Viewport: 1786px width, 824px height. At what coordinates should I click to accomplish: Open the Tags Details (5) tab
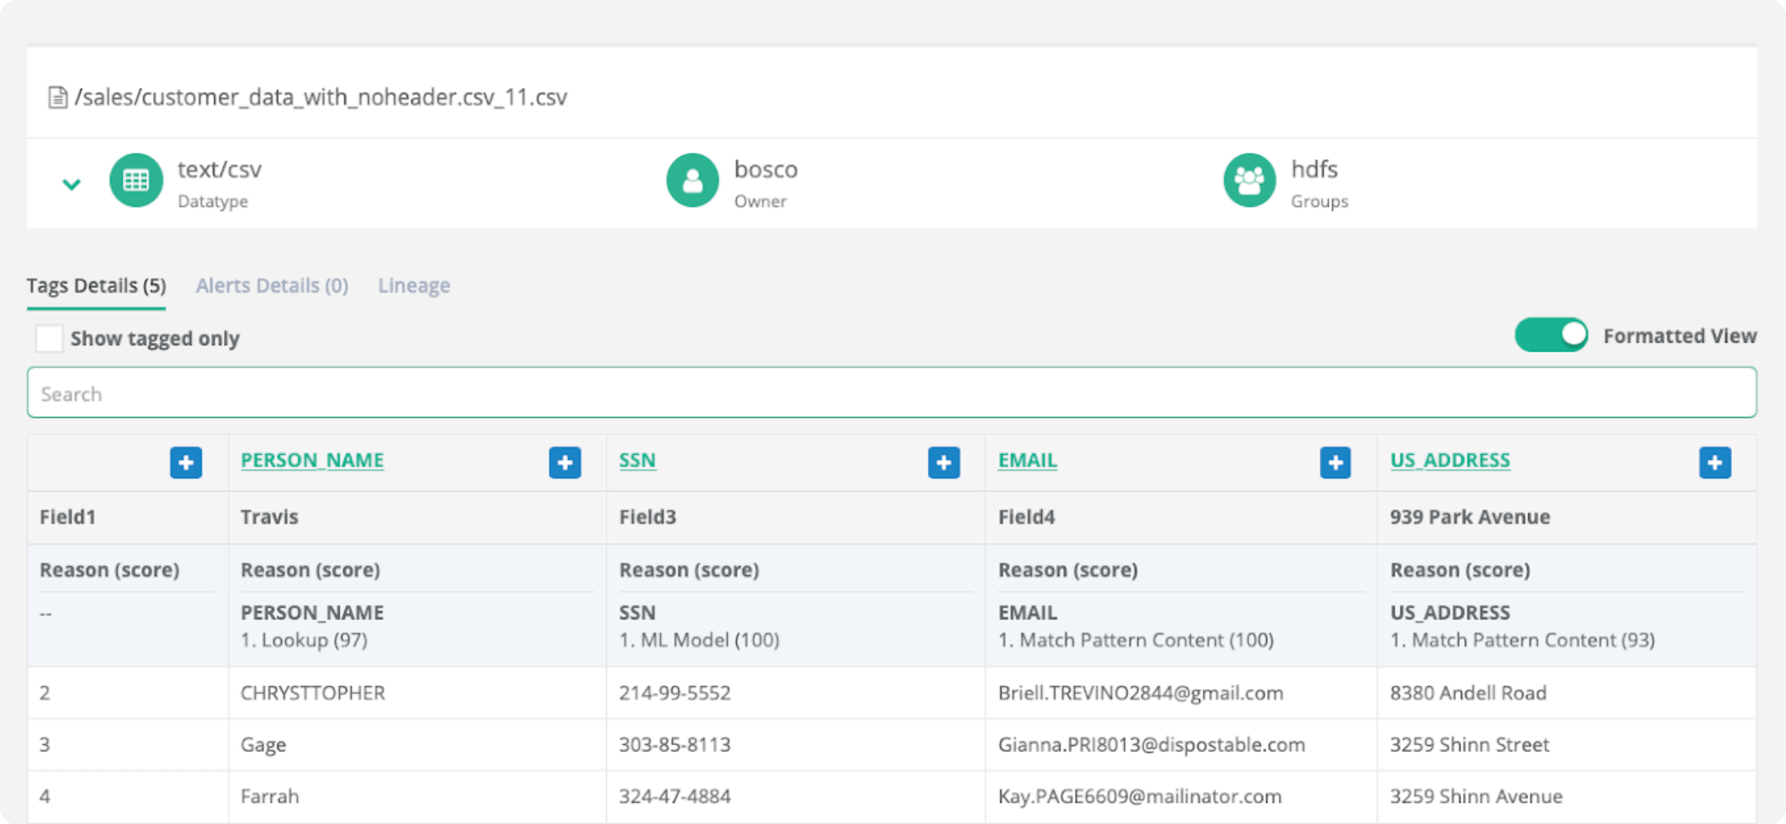(x=96, y=285)
